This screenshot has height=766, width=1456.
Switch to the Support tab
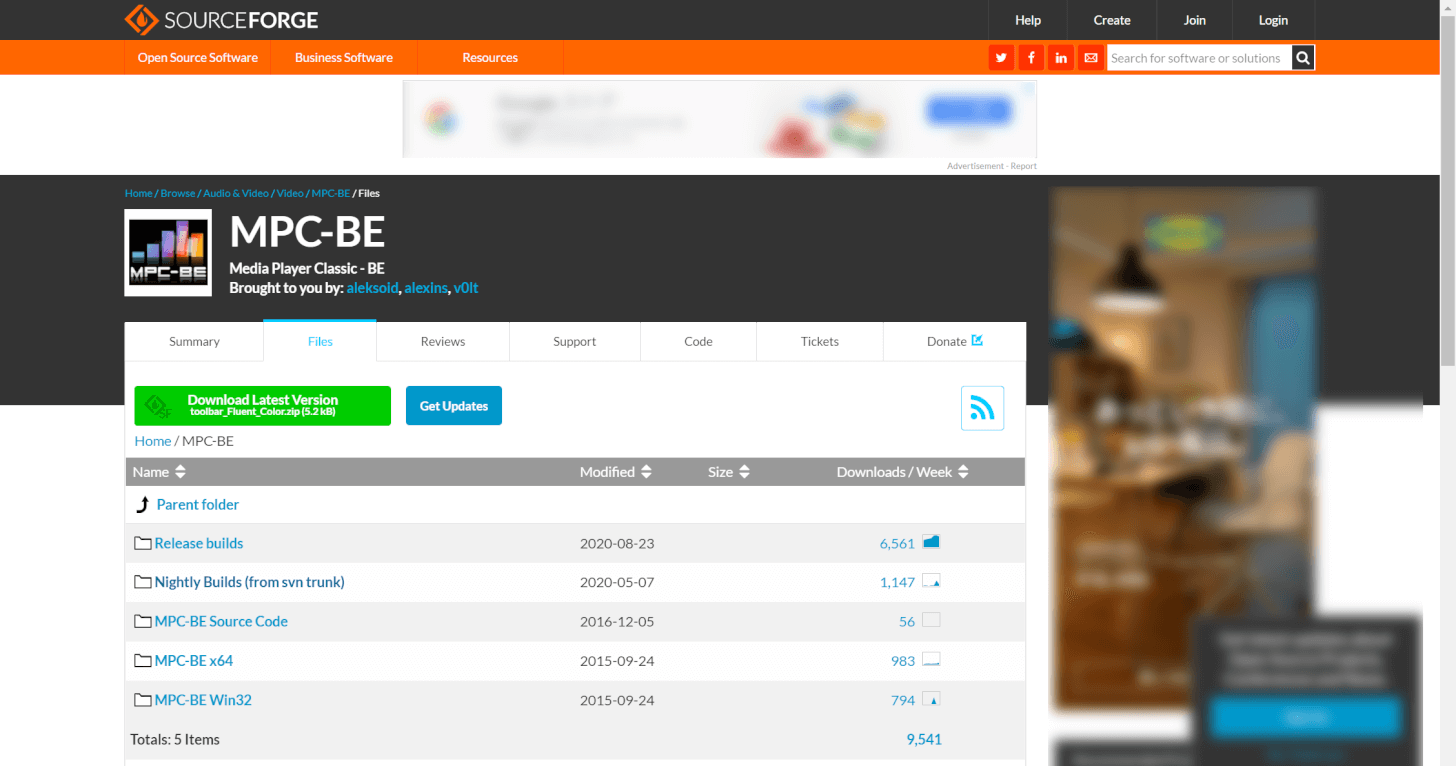[x=575, y=341]
